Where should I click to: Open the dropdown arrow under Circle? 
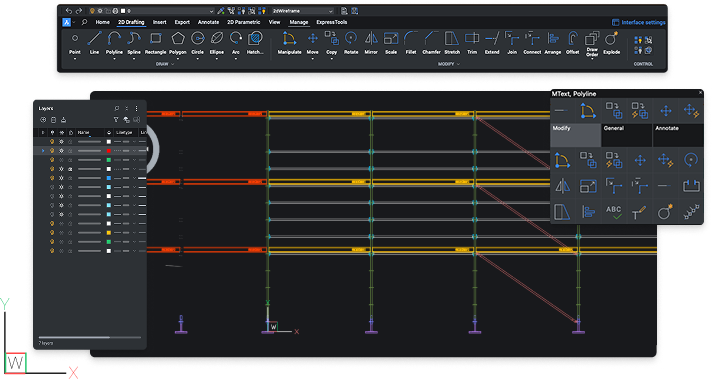tap(198, 58)
